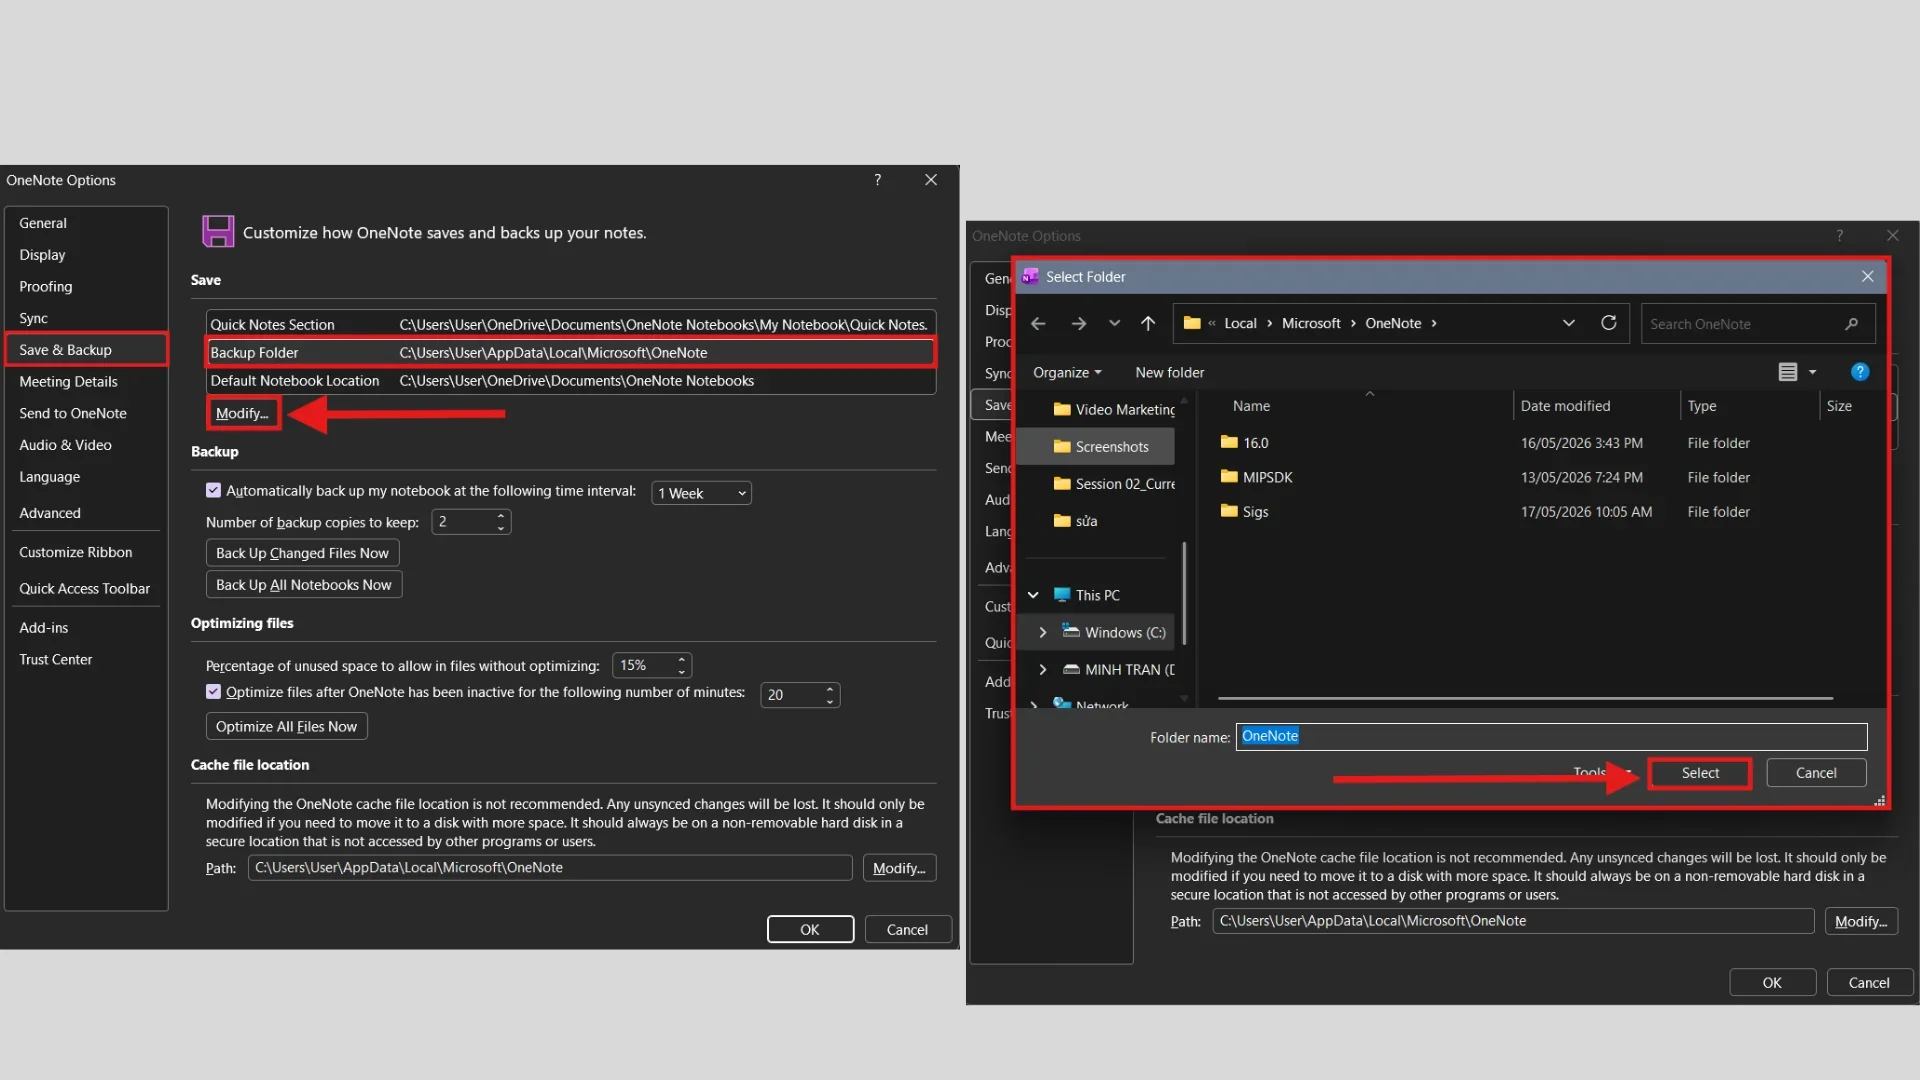
Task: Click Back Up Changed Files Now
Action: [302, 553]
